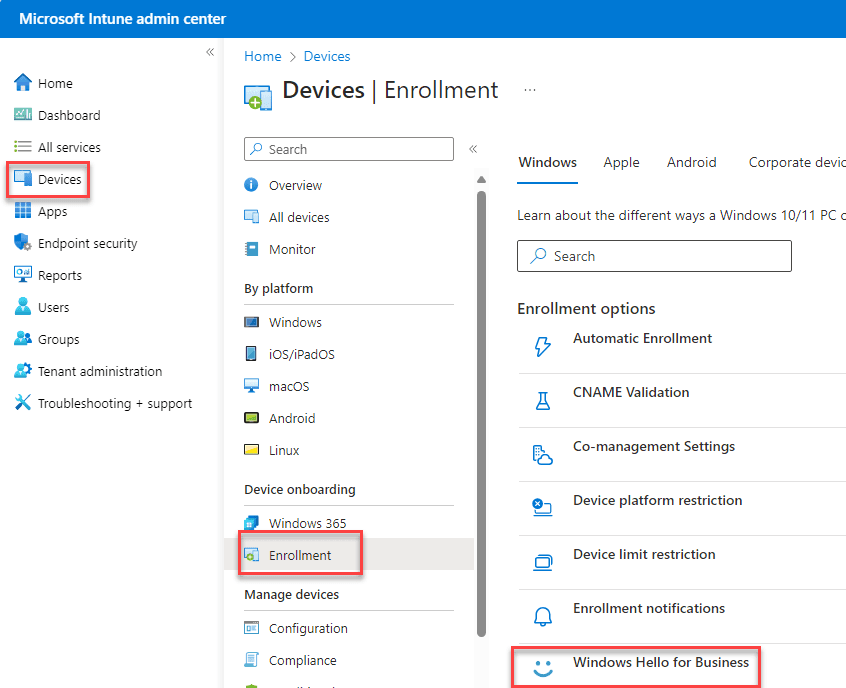Open the Android enrollment tab

tap(691, 162)
